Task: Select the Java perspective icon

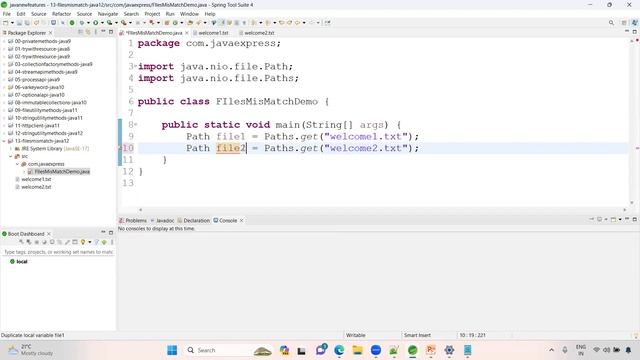Action: 634,23
